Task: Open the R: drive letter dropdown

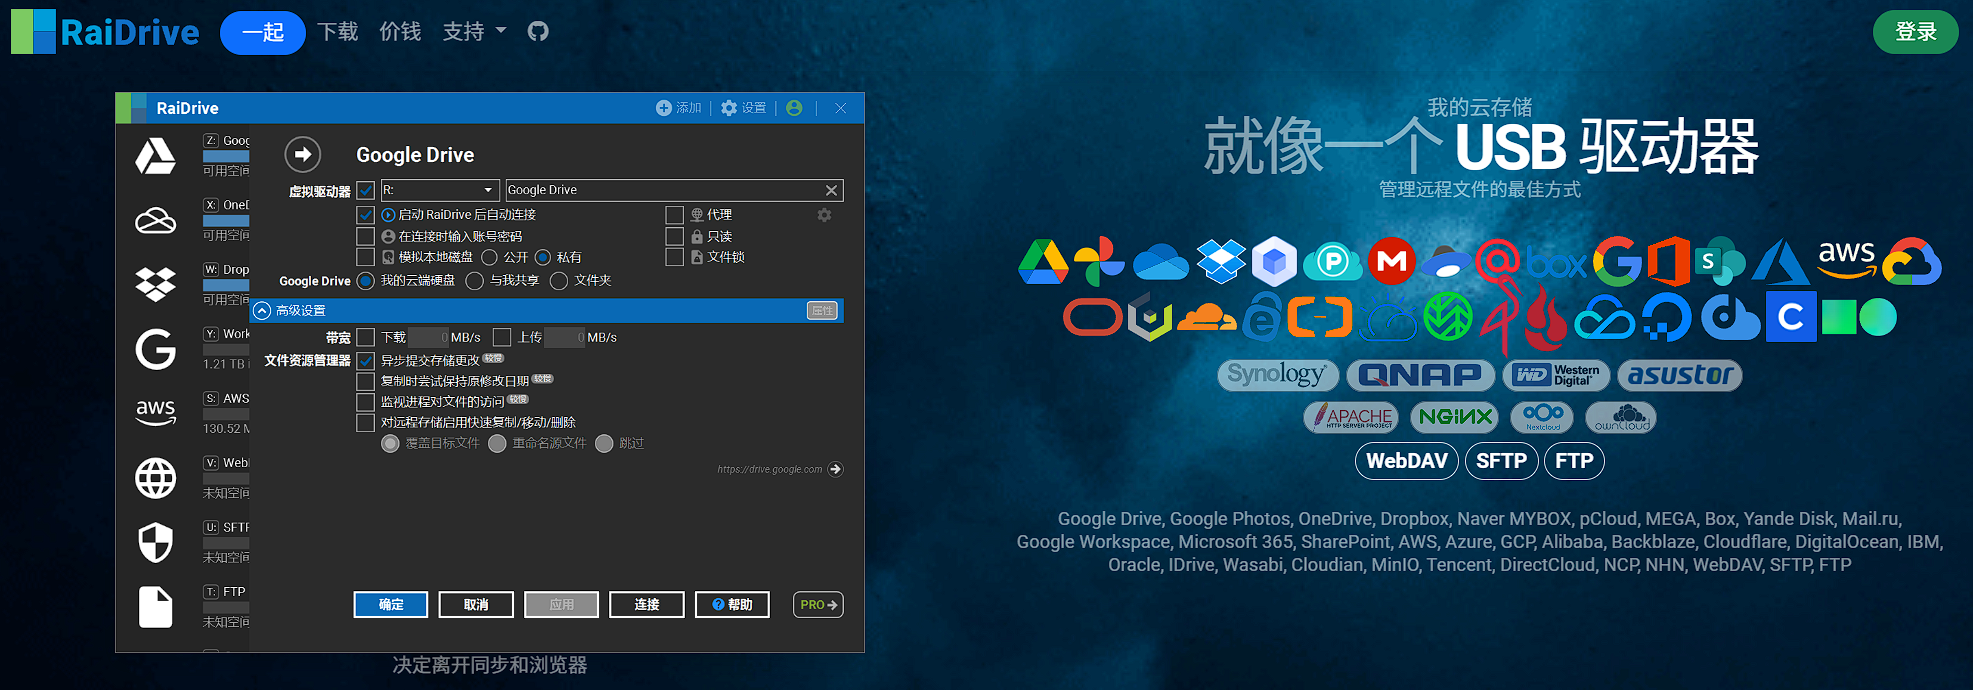Action: 439,190
